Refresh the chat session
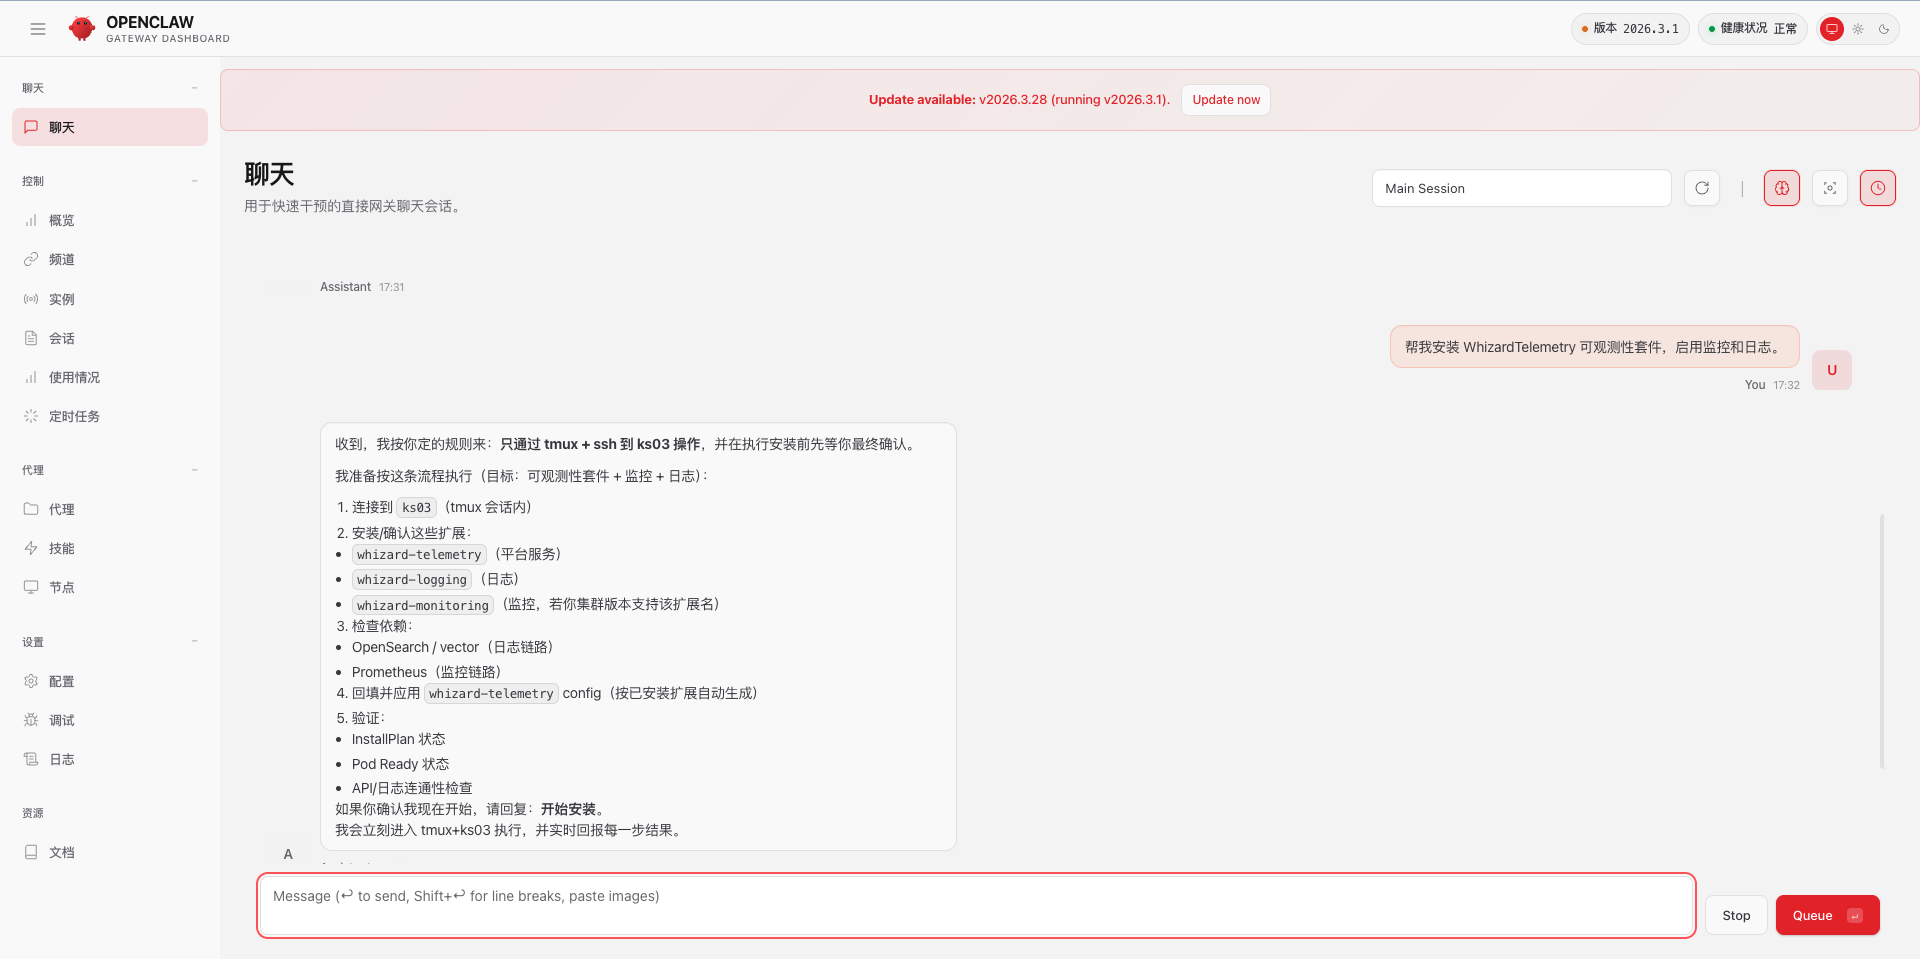This screenshot has height=959, width=1920. click(x=1701, y=188)
